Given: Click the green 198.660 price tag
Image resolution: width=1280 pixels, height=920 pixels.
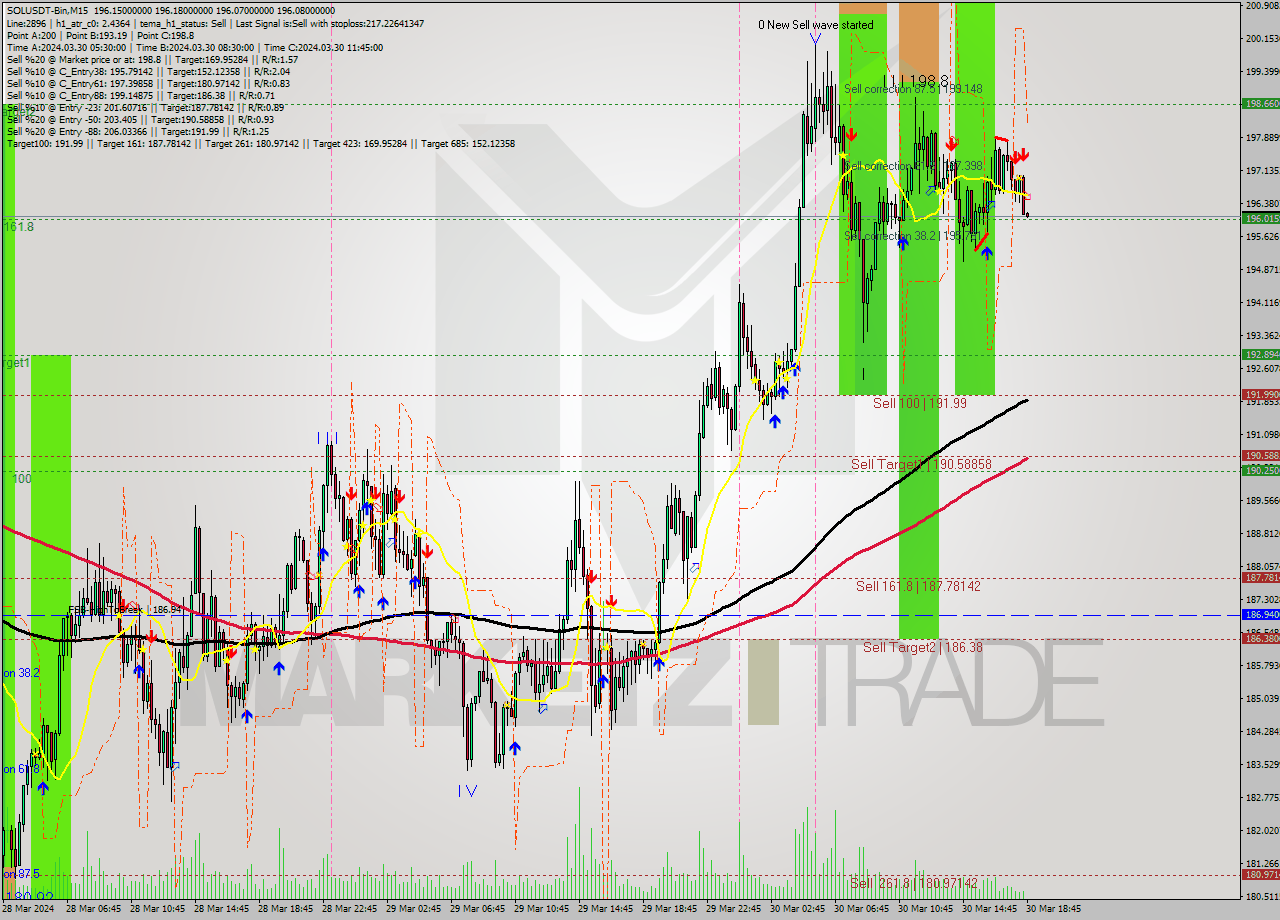Looking at the screenshot, I should (x=1261, y=104).
